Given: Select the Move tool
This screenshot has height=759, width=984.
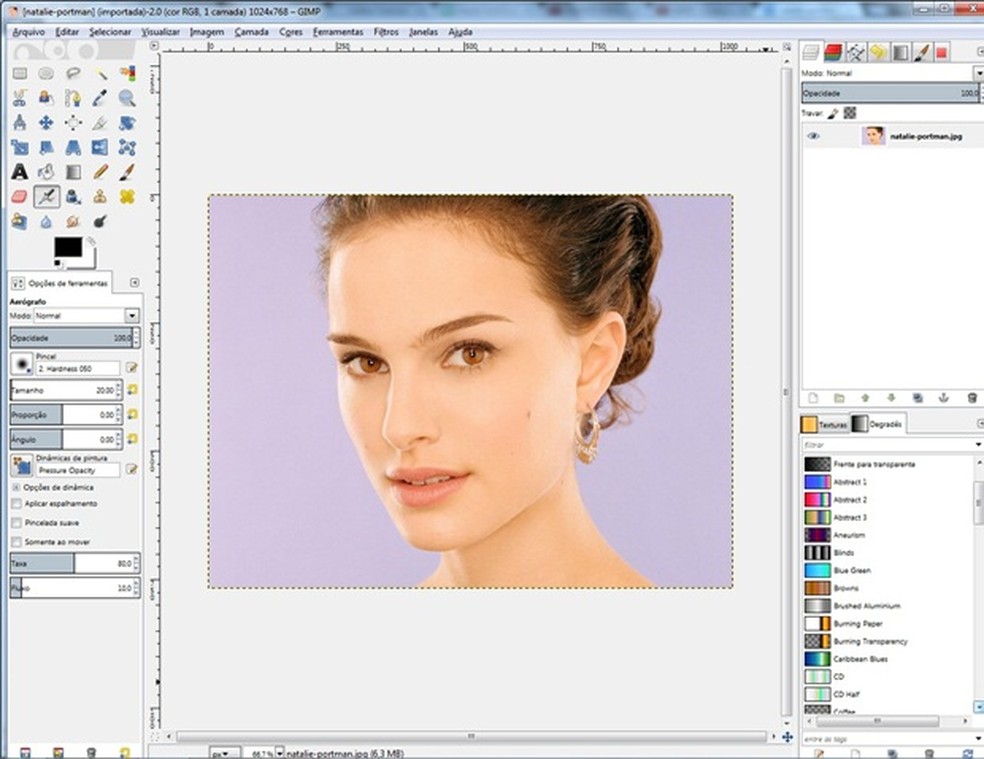Looking at the screenshot, I should [x=47, y=122].
